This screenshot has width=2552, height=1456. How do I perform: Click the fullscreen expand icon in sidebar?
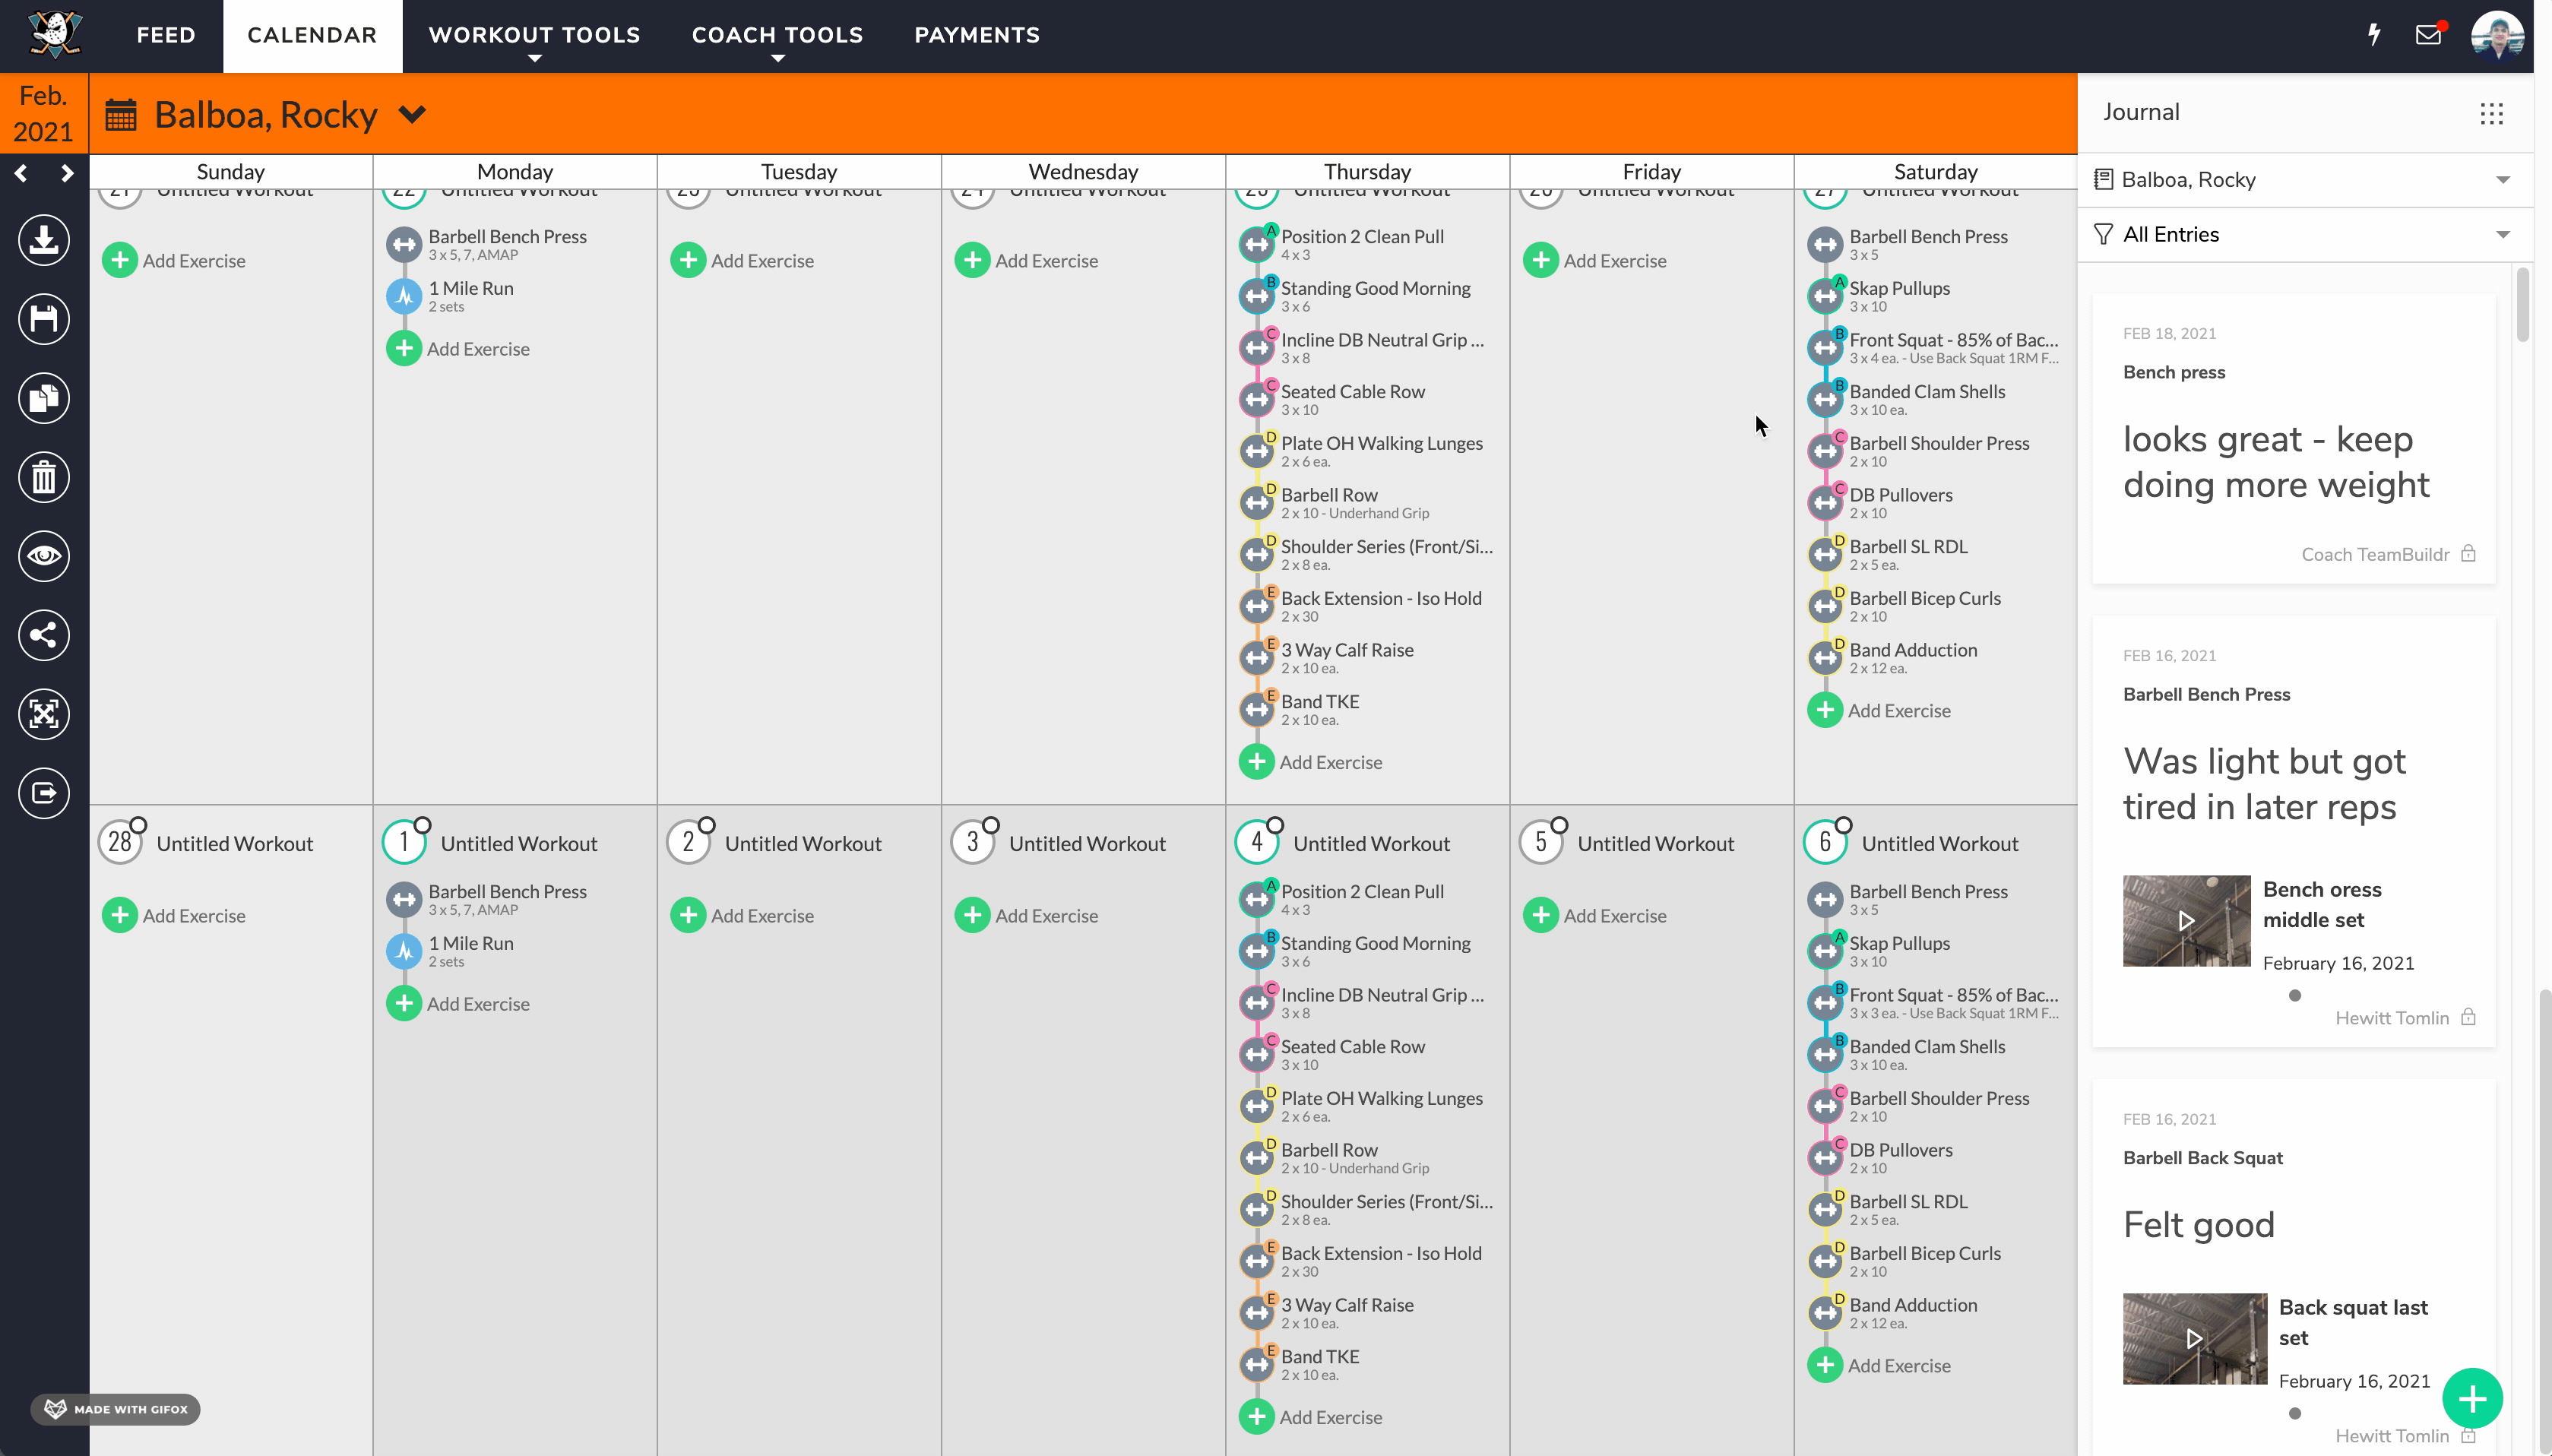(44, 714)
